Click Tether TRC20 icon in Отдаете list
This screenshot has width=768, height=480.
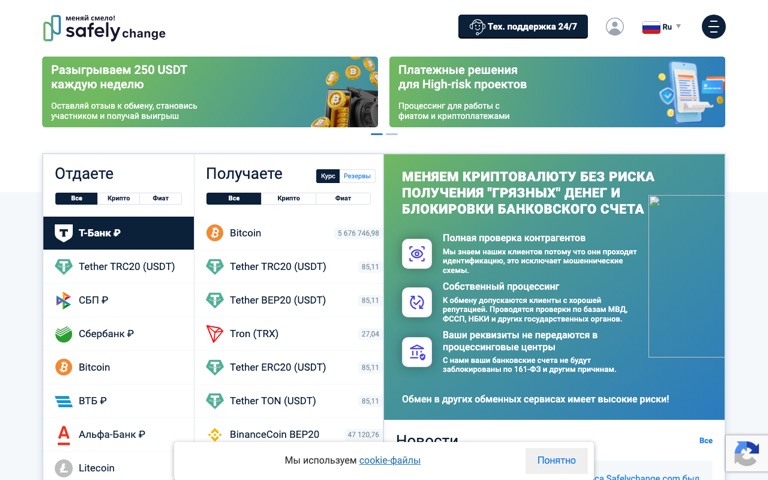click(x=64, y=266)
